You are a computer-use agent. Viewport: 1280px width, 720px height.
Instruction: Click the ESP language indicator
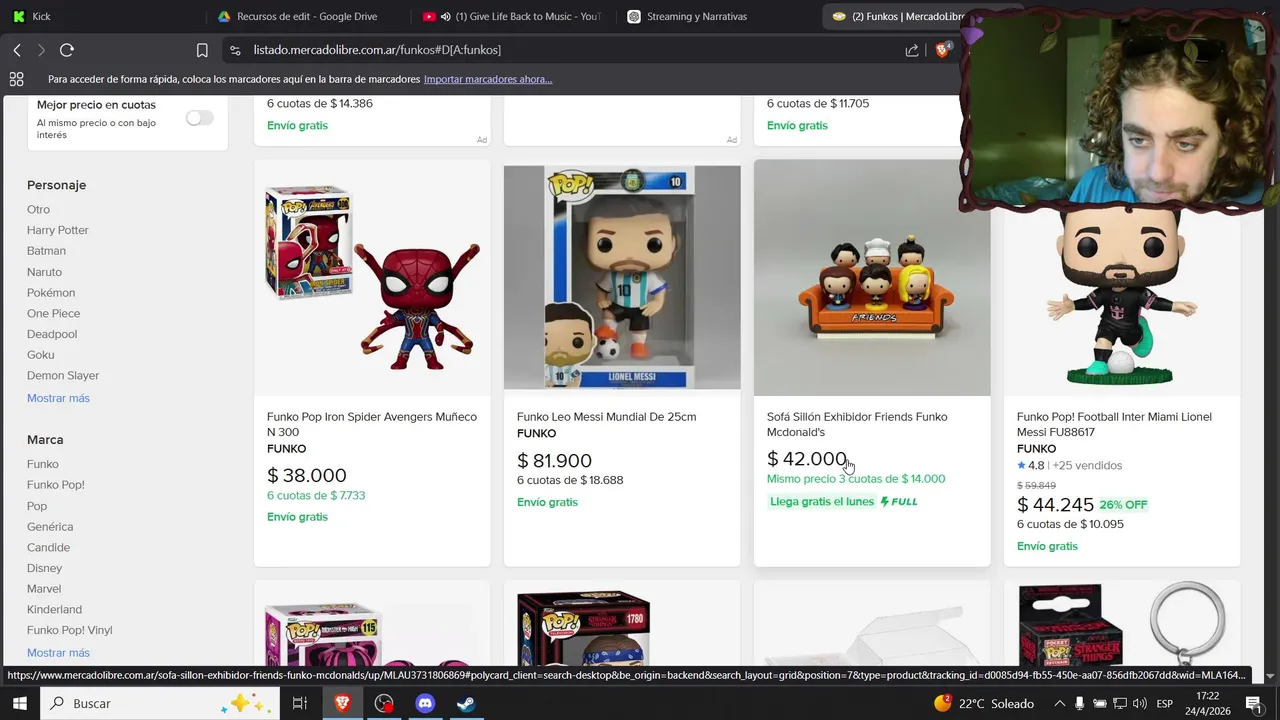[x=1164, y=703]
